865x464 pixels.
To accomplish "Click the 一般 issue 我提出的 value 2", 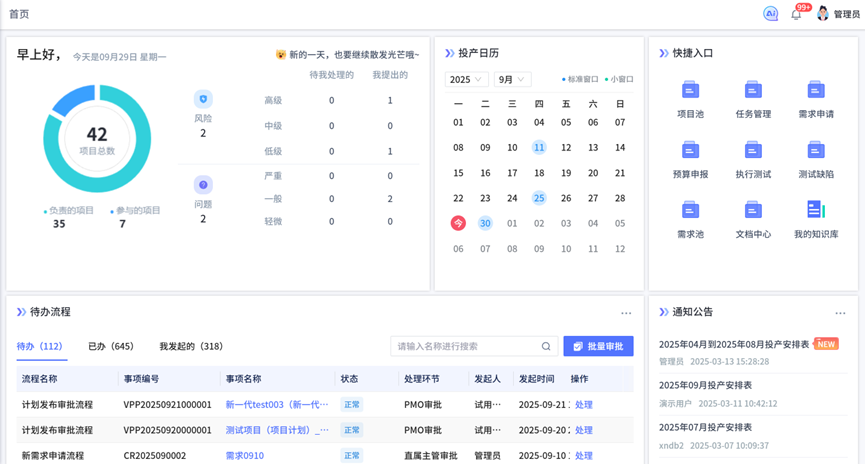I will (390, 199).
